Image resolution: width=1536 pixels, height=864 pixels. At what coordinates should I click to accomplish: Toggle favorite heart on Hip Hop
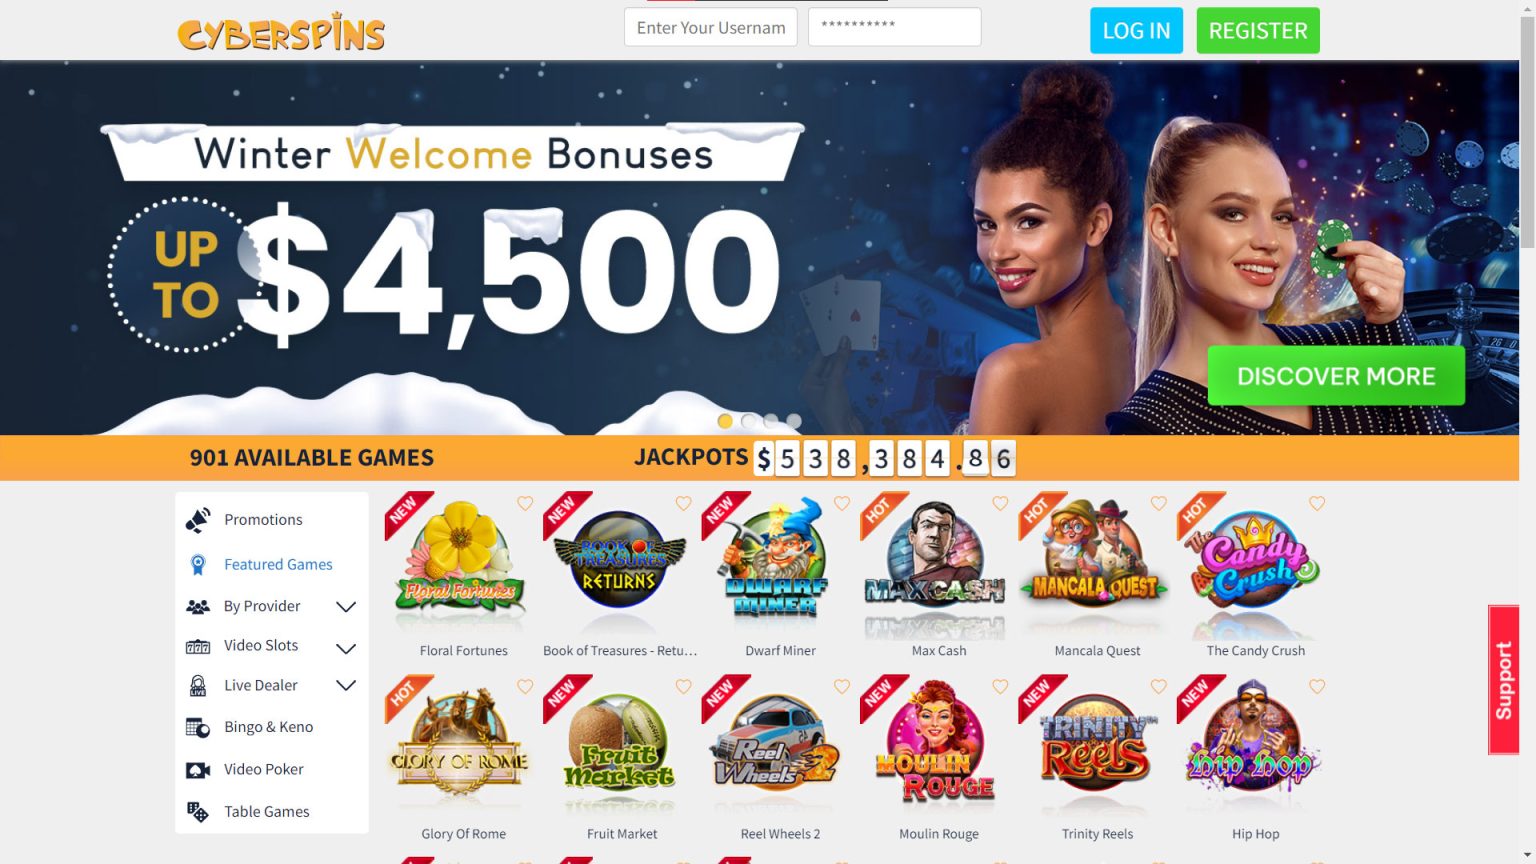click(x=1317, y=687)
